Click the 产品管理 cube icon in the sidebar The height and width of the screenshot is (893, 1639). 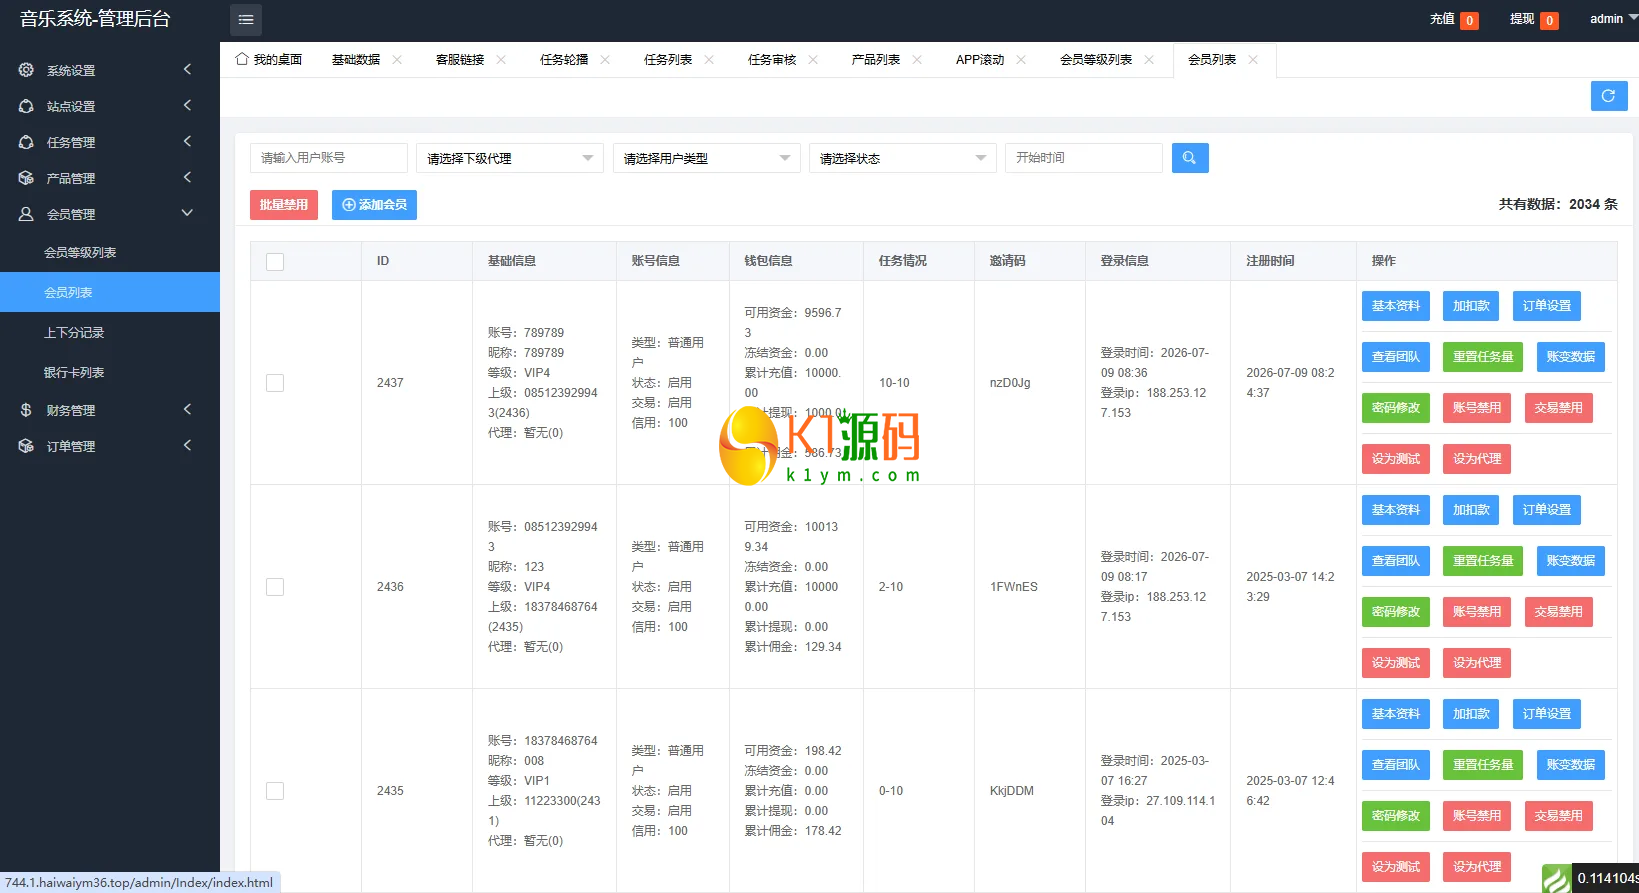tap(26, 178)
